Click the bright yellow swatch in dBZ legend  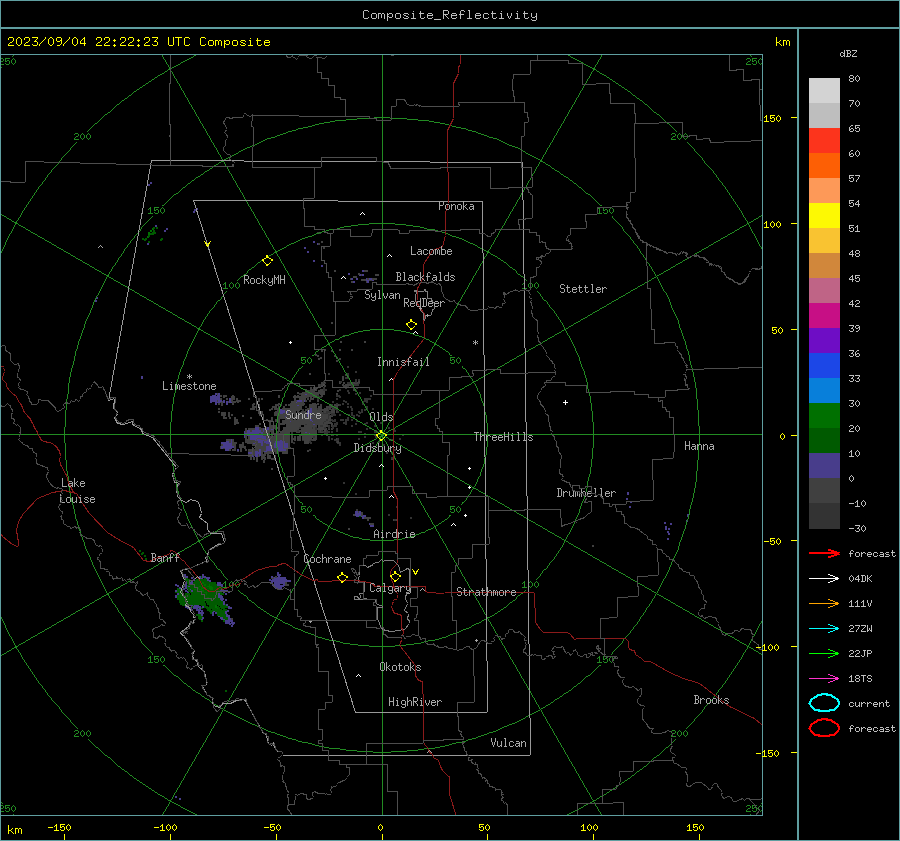(x=824, y=216)
